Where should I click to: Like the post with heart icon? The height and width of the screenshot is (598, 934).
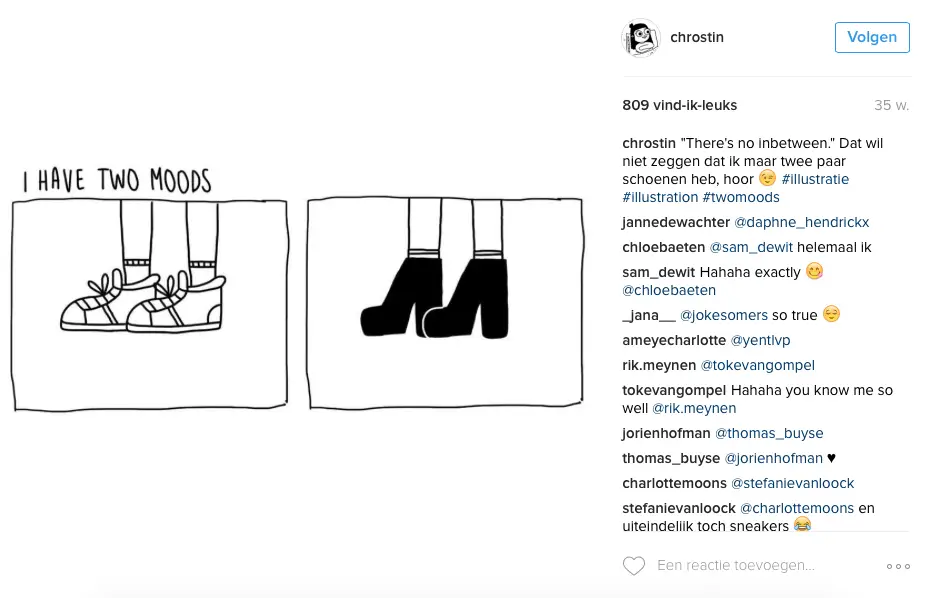634,566
